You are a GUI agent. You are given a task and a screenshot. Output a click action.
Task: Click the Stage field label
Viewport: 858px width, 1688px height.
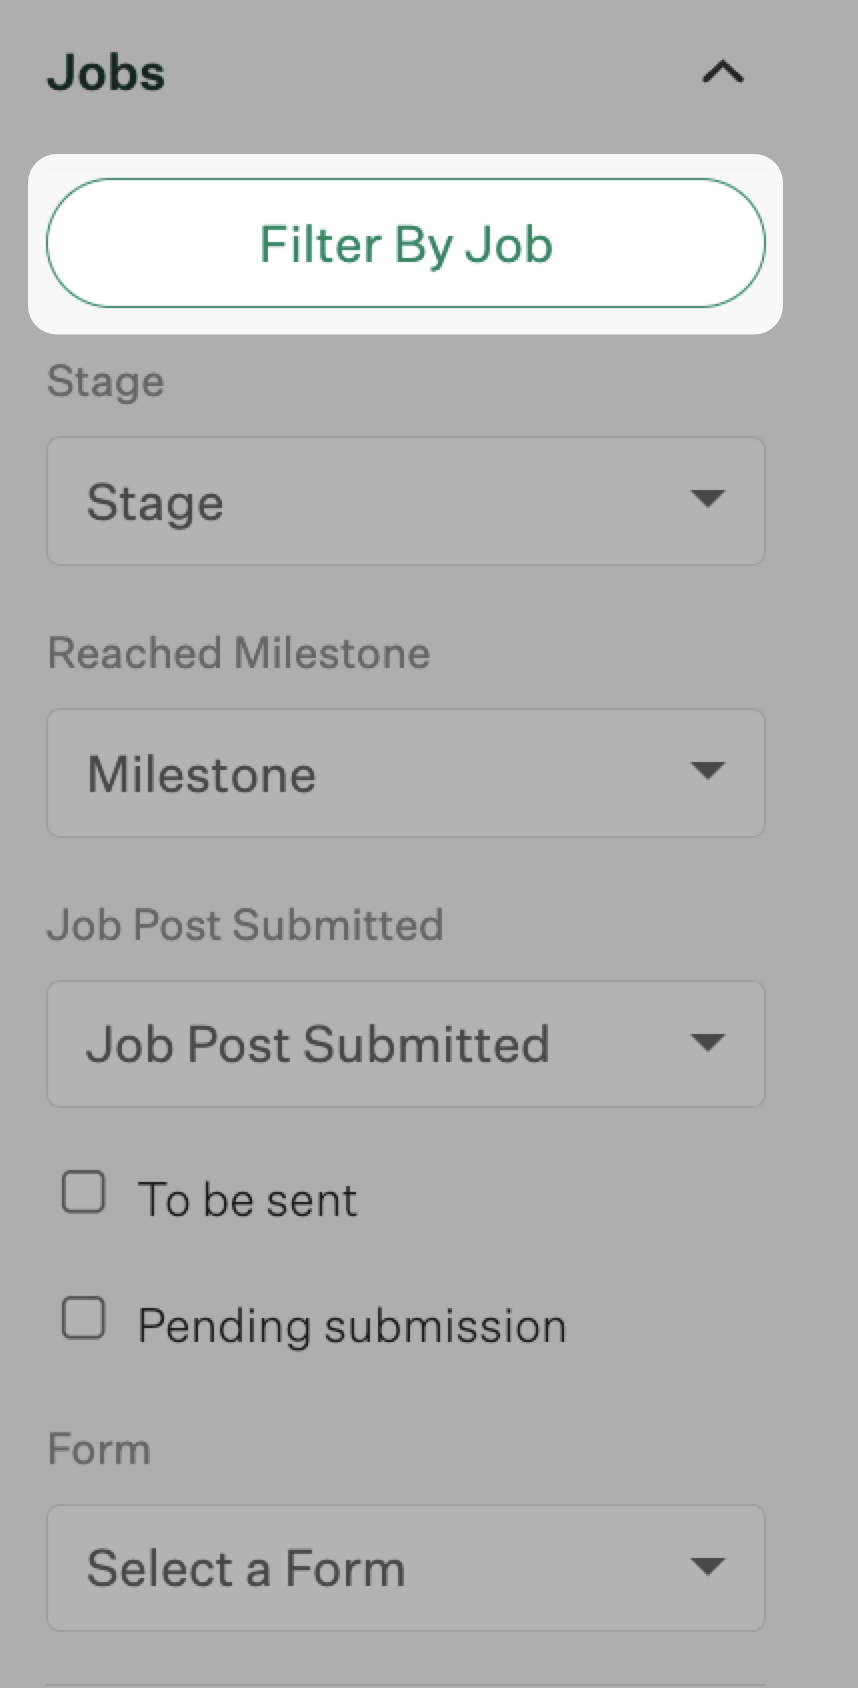tap(105, 381)
